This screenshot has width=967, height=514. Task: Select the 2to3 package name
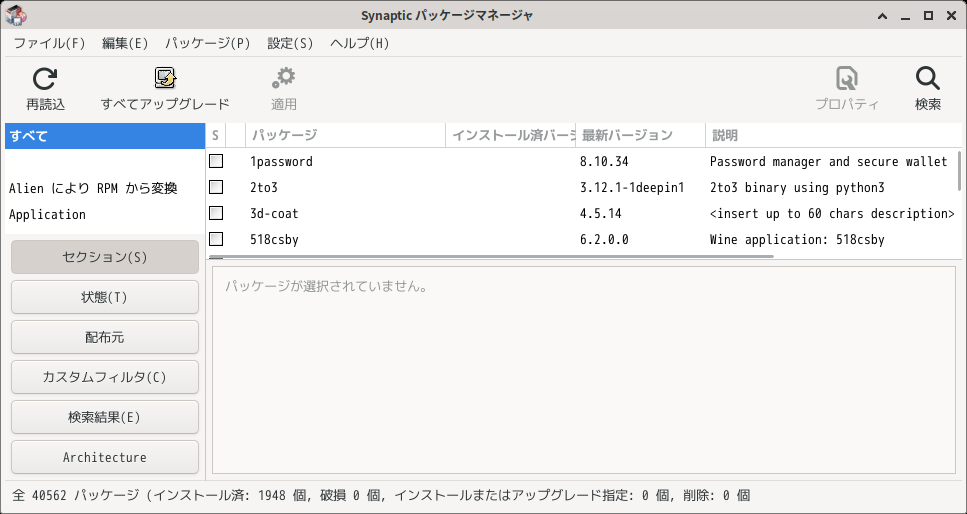click(264, 188)
